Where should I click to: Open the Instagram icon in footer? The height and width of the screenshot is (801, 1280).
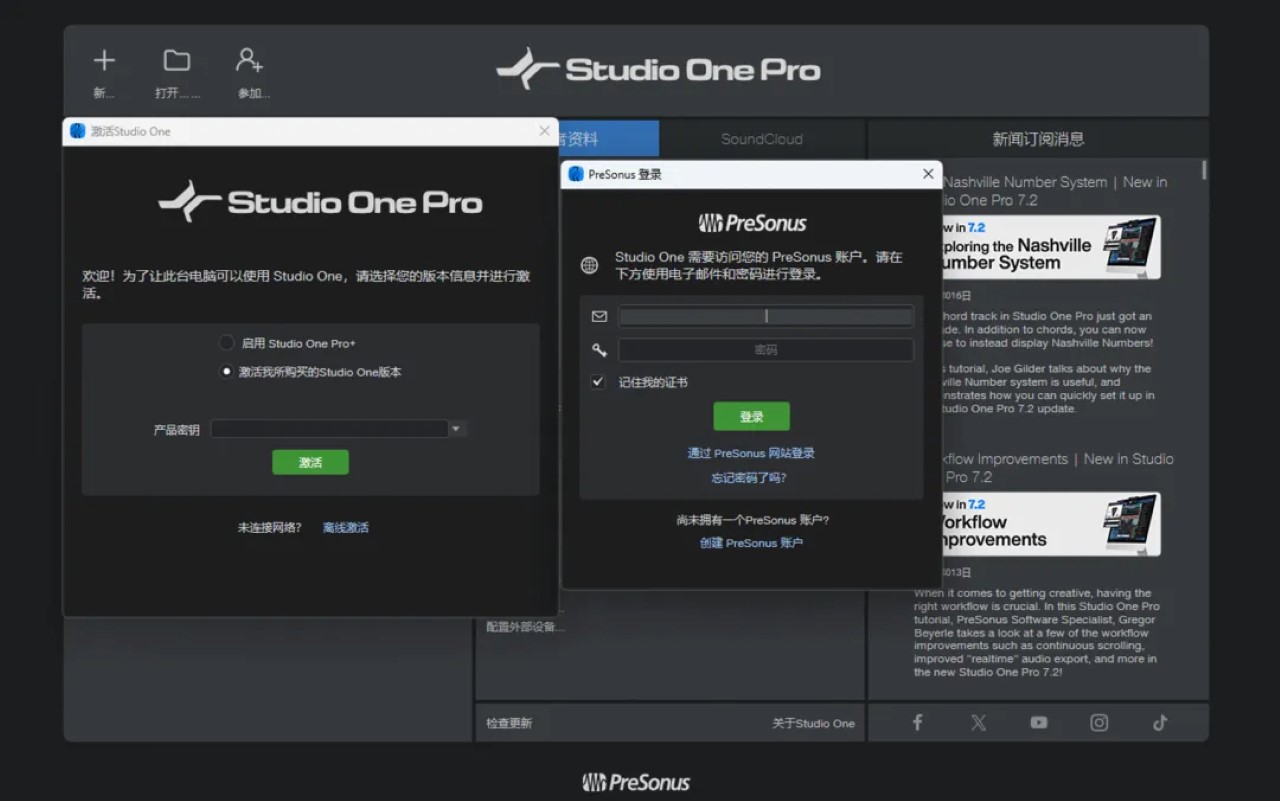point(1099,723)
